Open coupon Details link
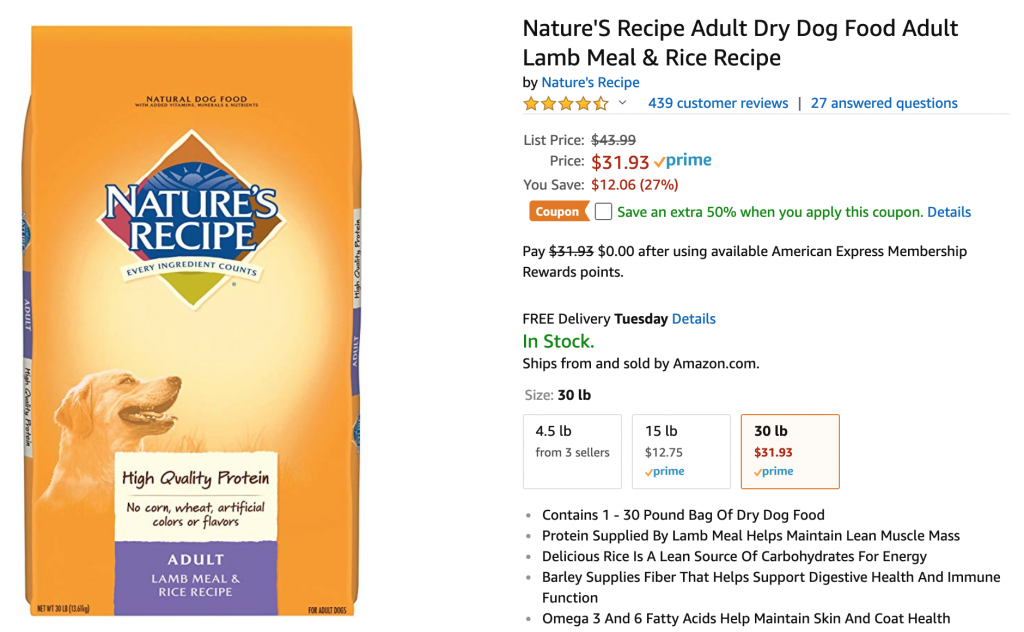Image resolution: width=1024 pixels, height=632 pixels. 949,212
